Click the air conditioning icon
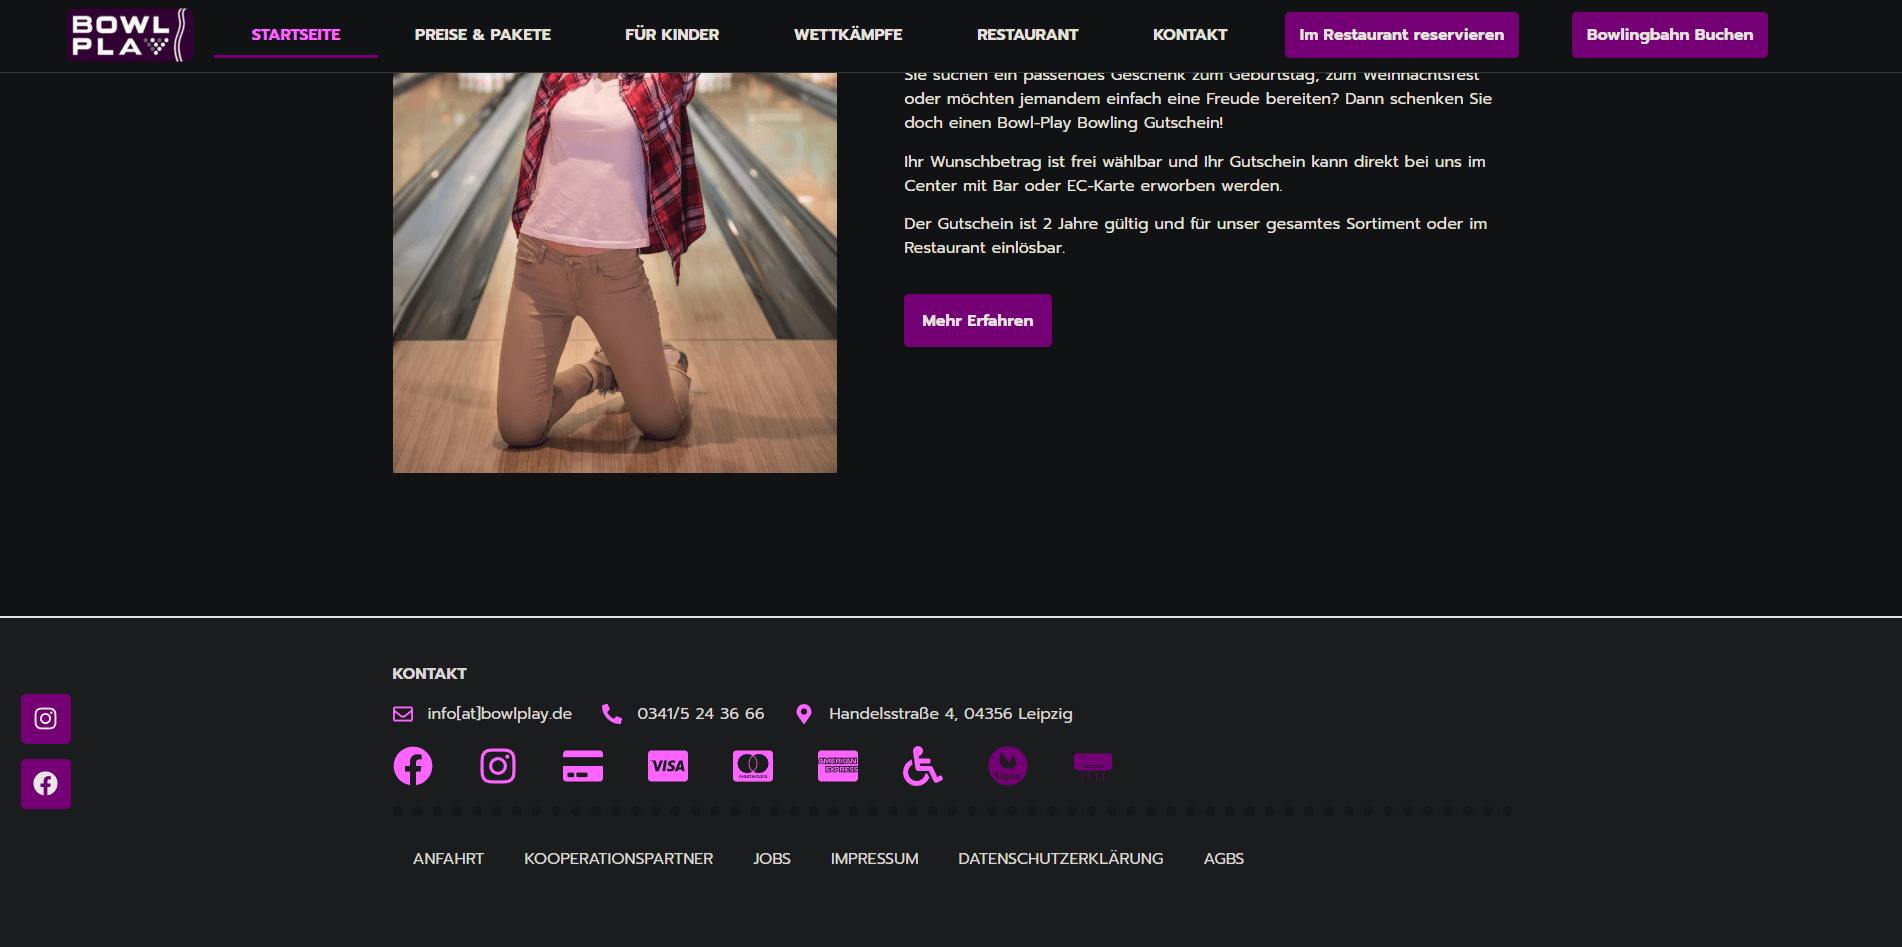 [1093, 766]
